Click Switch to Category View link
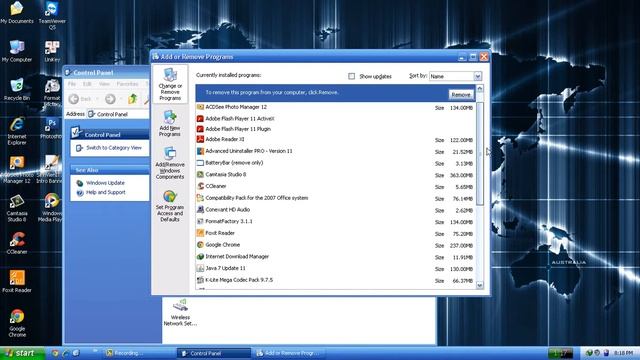The image size is (640, 360). click(x=114, y=148)
